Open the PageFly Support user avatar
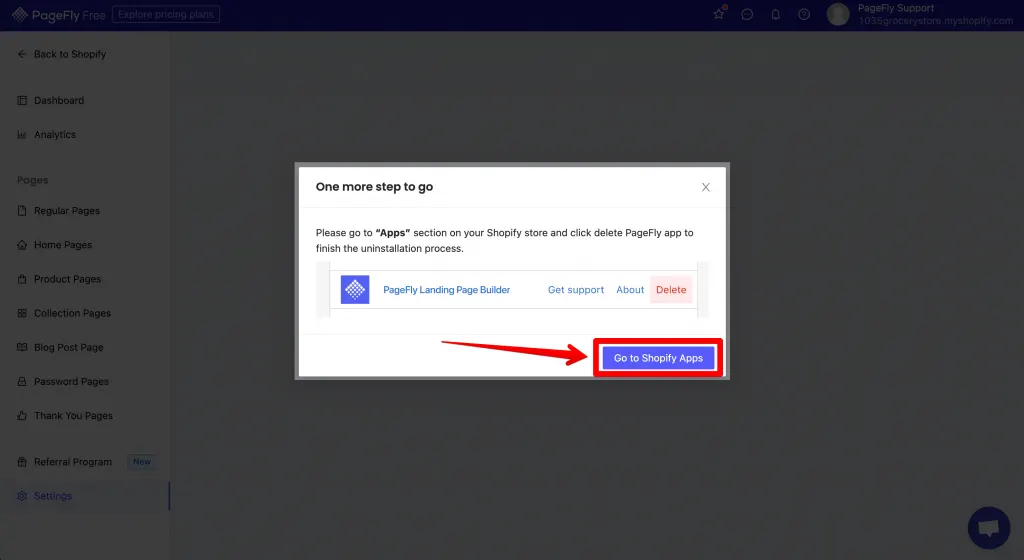The image size is (1024, 560). (837, 14)
